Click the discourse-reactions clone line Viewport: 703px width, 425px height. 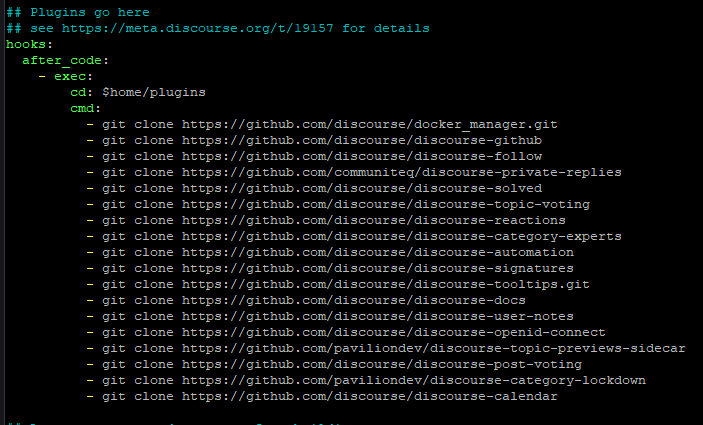[x=326, y=220]
